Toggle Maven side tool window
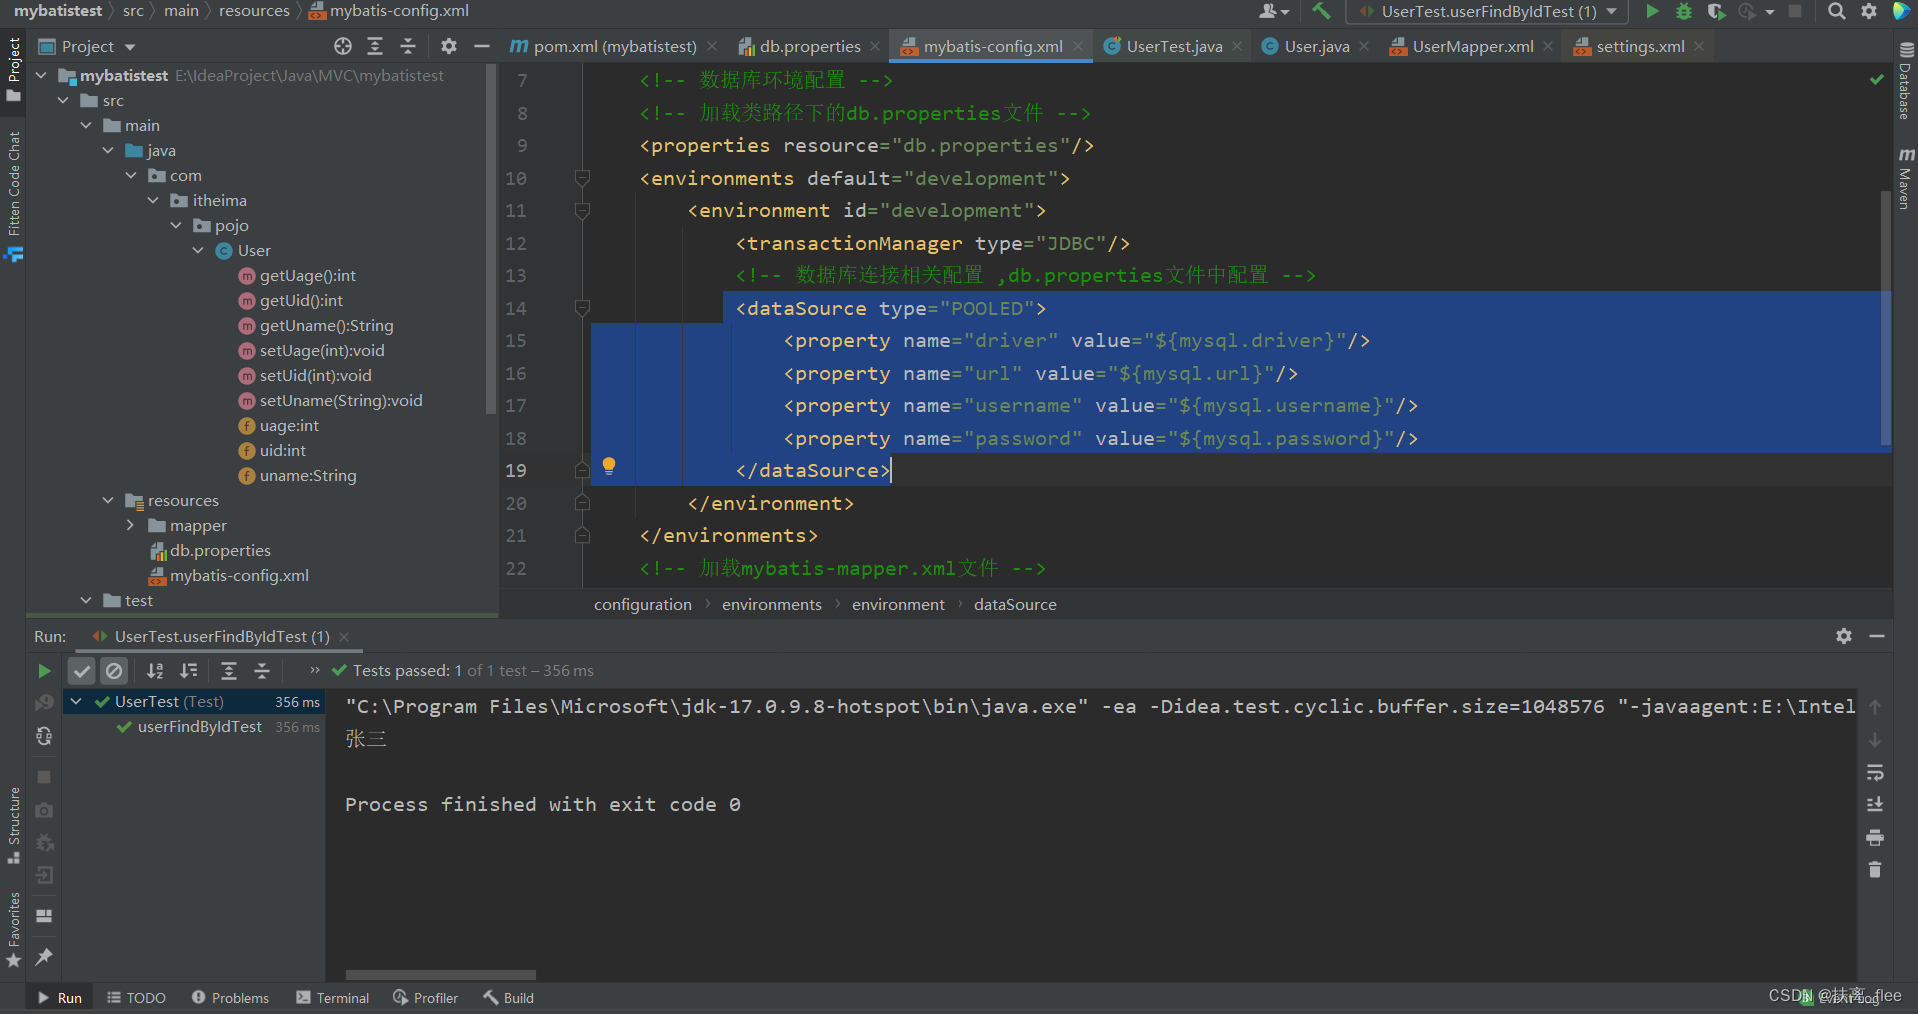 (1906, 179)
